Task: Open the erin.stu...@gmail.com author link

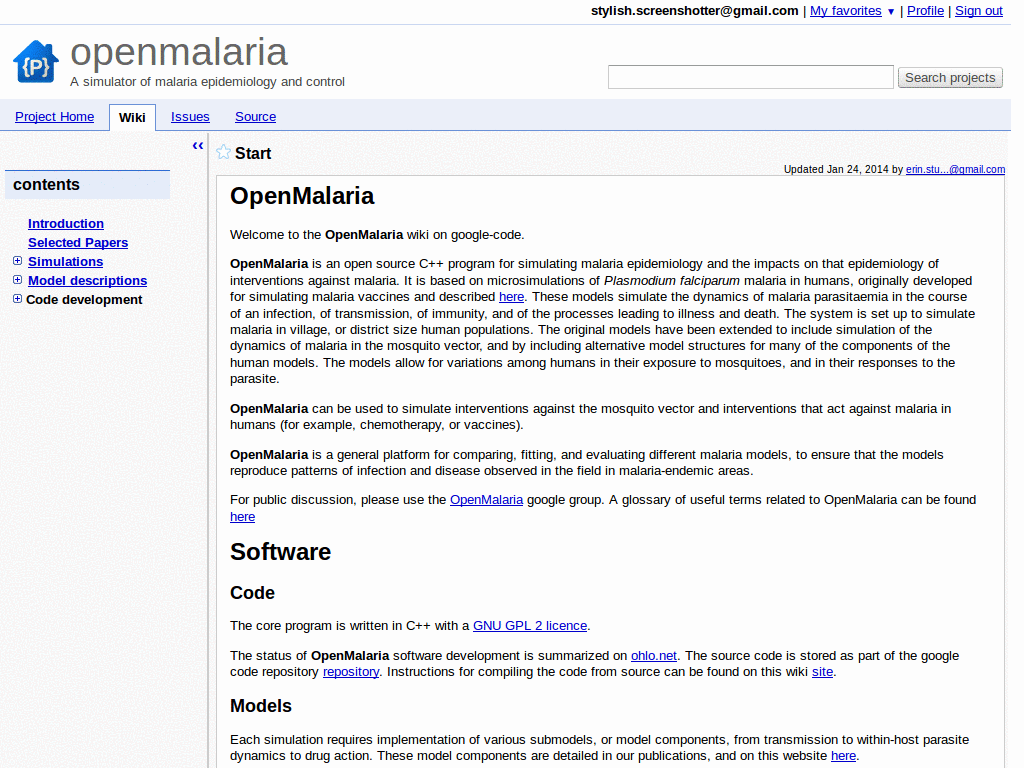Action: 955,169
